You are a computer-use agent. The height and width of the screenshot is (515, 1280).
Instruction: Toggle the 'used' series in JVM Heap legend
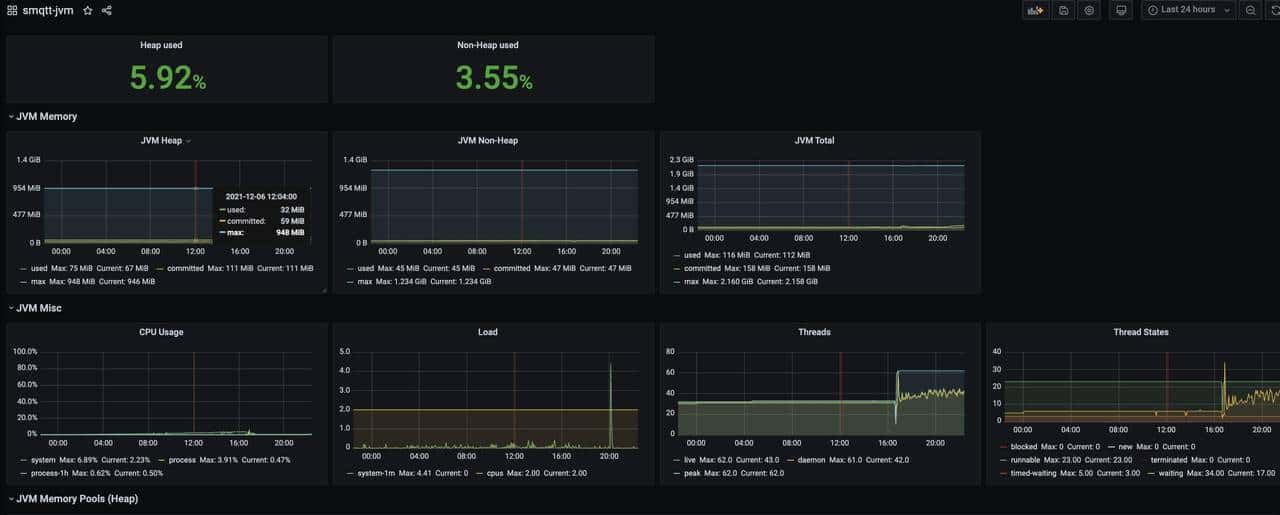coord(39,268)
